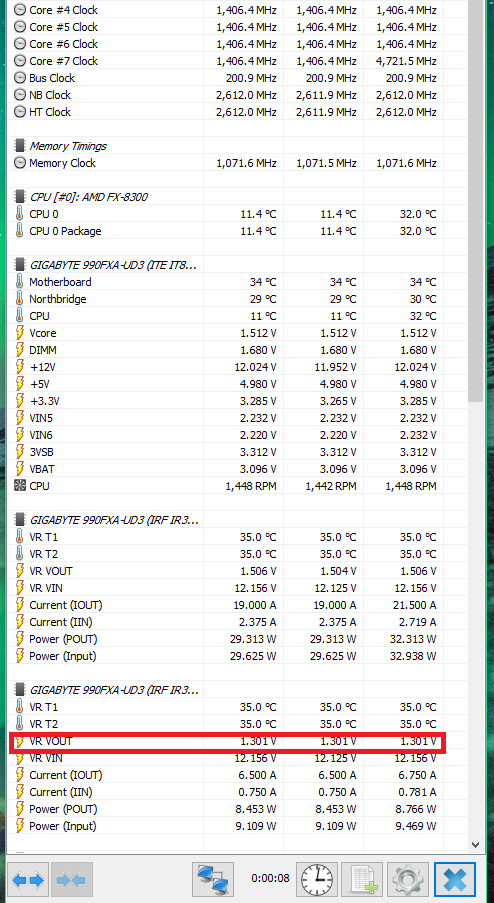Click the vertical scrollbar thumb
The image size is (494, 903).
click(476, 201)
